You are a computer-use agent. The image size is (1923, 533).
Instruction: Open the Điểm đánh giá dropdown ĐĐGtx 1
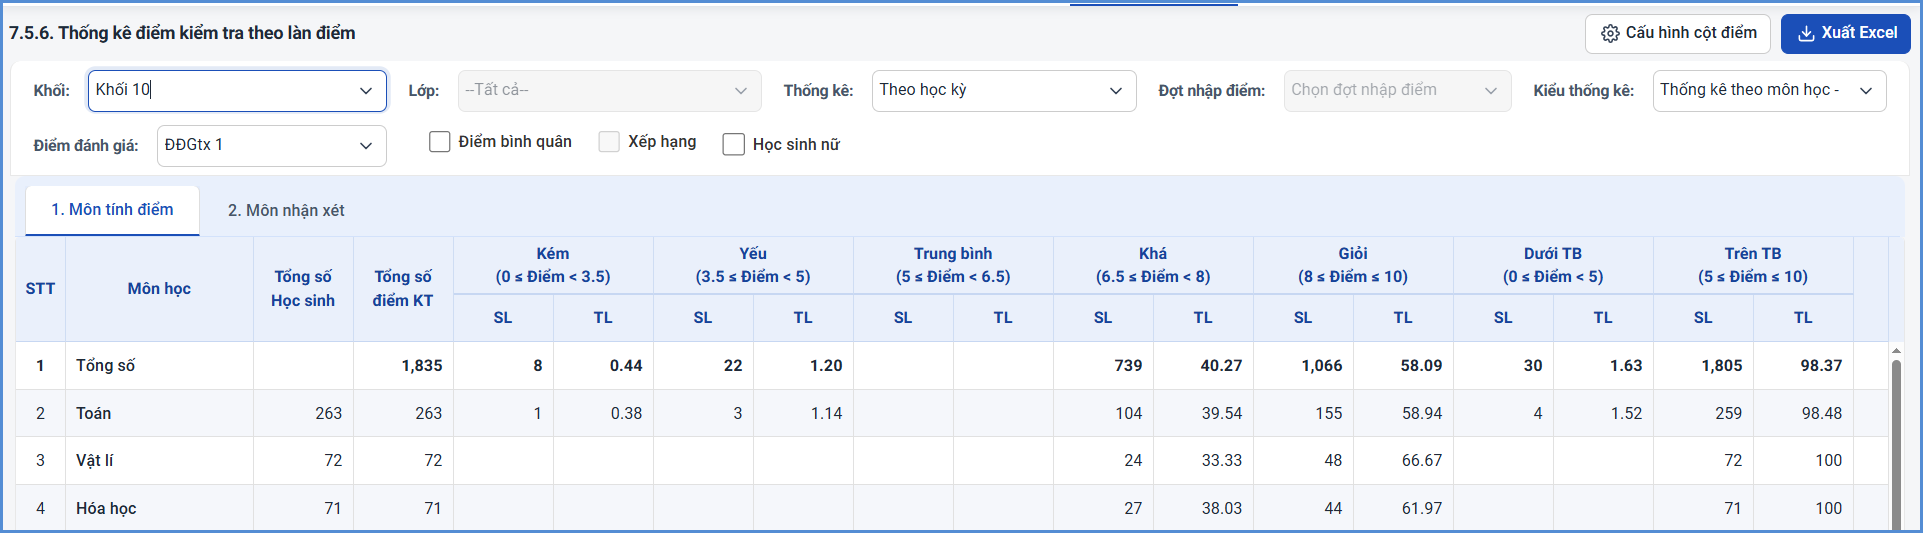pos(272,145)
